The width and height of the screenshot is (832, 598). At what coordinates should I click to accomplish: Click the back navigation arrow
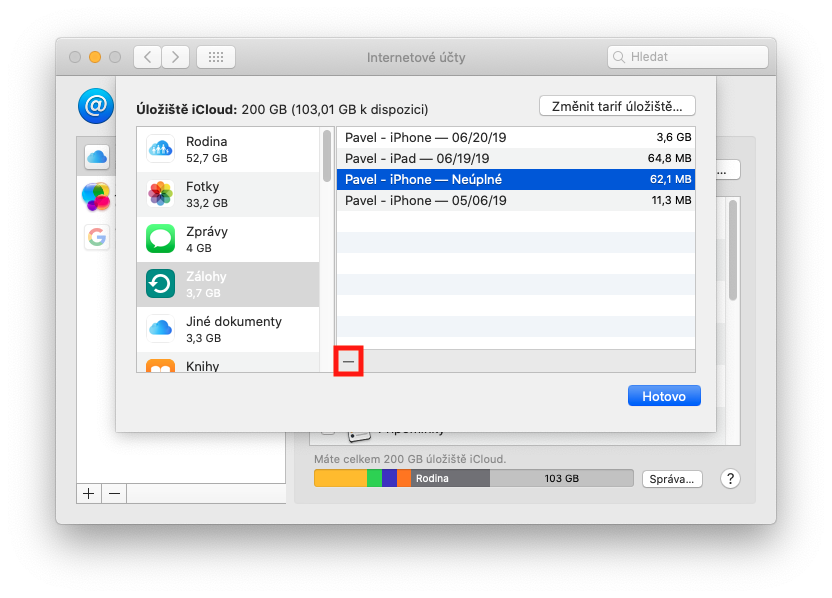coord(148,57)
